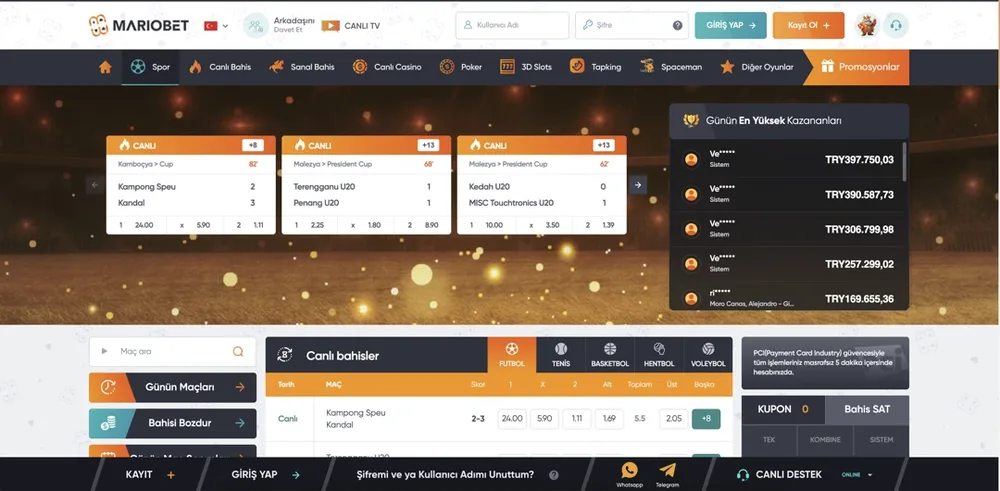Click the forgot password link in the bottom bar

pos(445,475)
